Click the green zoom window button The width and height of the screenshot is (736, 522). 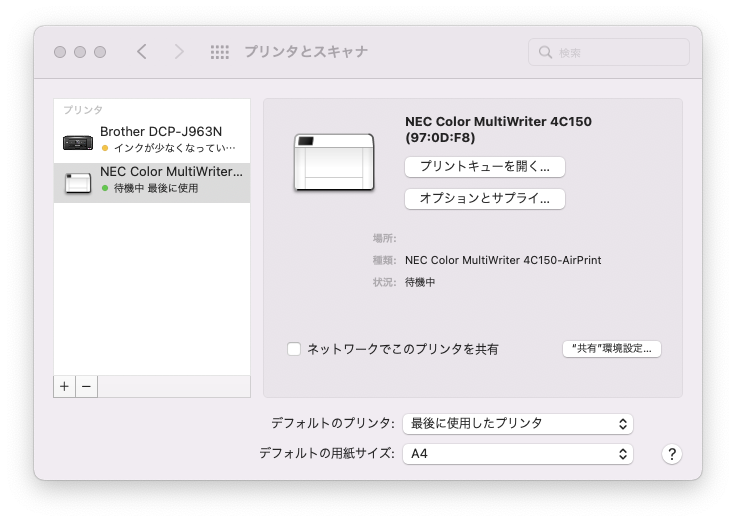coord(100,52)
